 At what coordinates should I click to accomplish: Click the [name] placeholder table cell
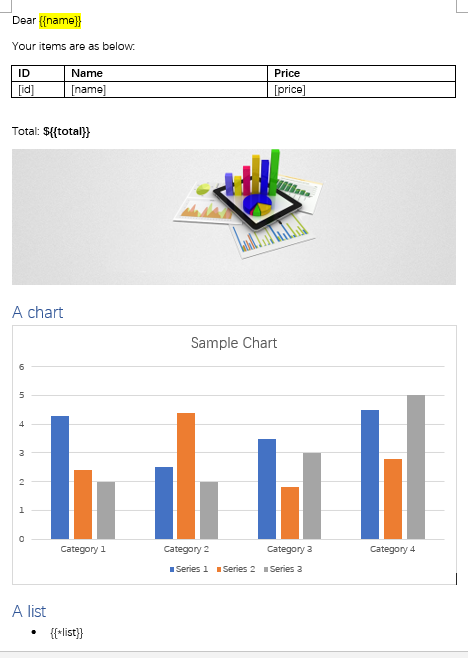pos(166,89)
